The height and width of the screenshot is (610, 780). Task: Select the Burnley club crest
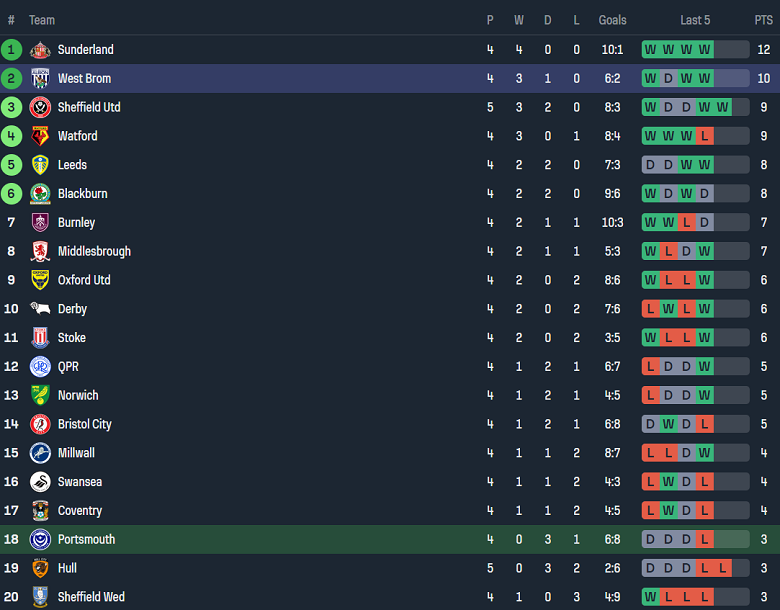pyautogui.click(x=40, y=223)
